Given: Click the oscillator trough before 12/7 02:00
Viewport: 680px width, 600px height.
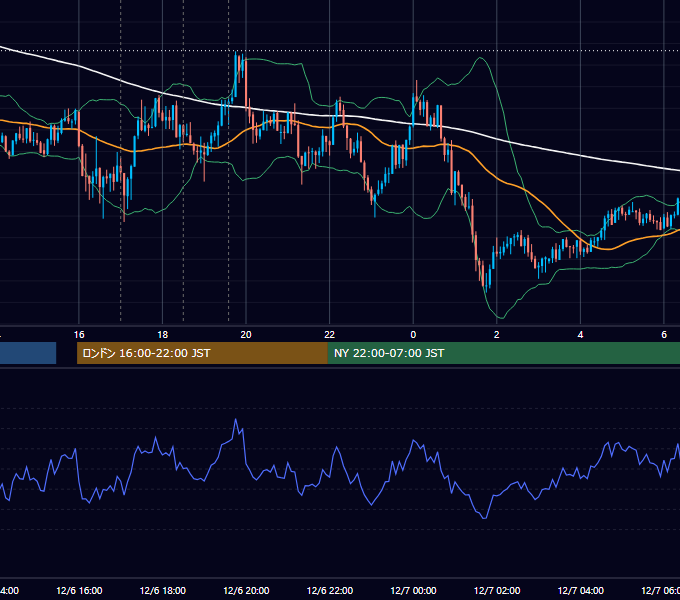Looking at the screenshot, I should click(x=484, y=518).
